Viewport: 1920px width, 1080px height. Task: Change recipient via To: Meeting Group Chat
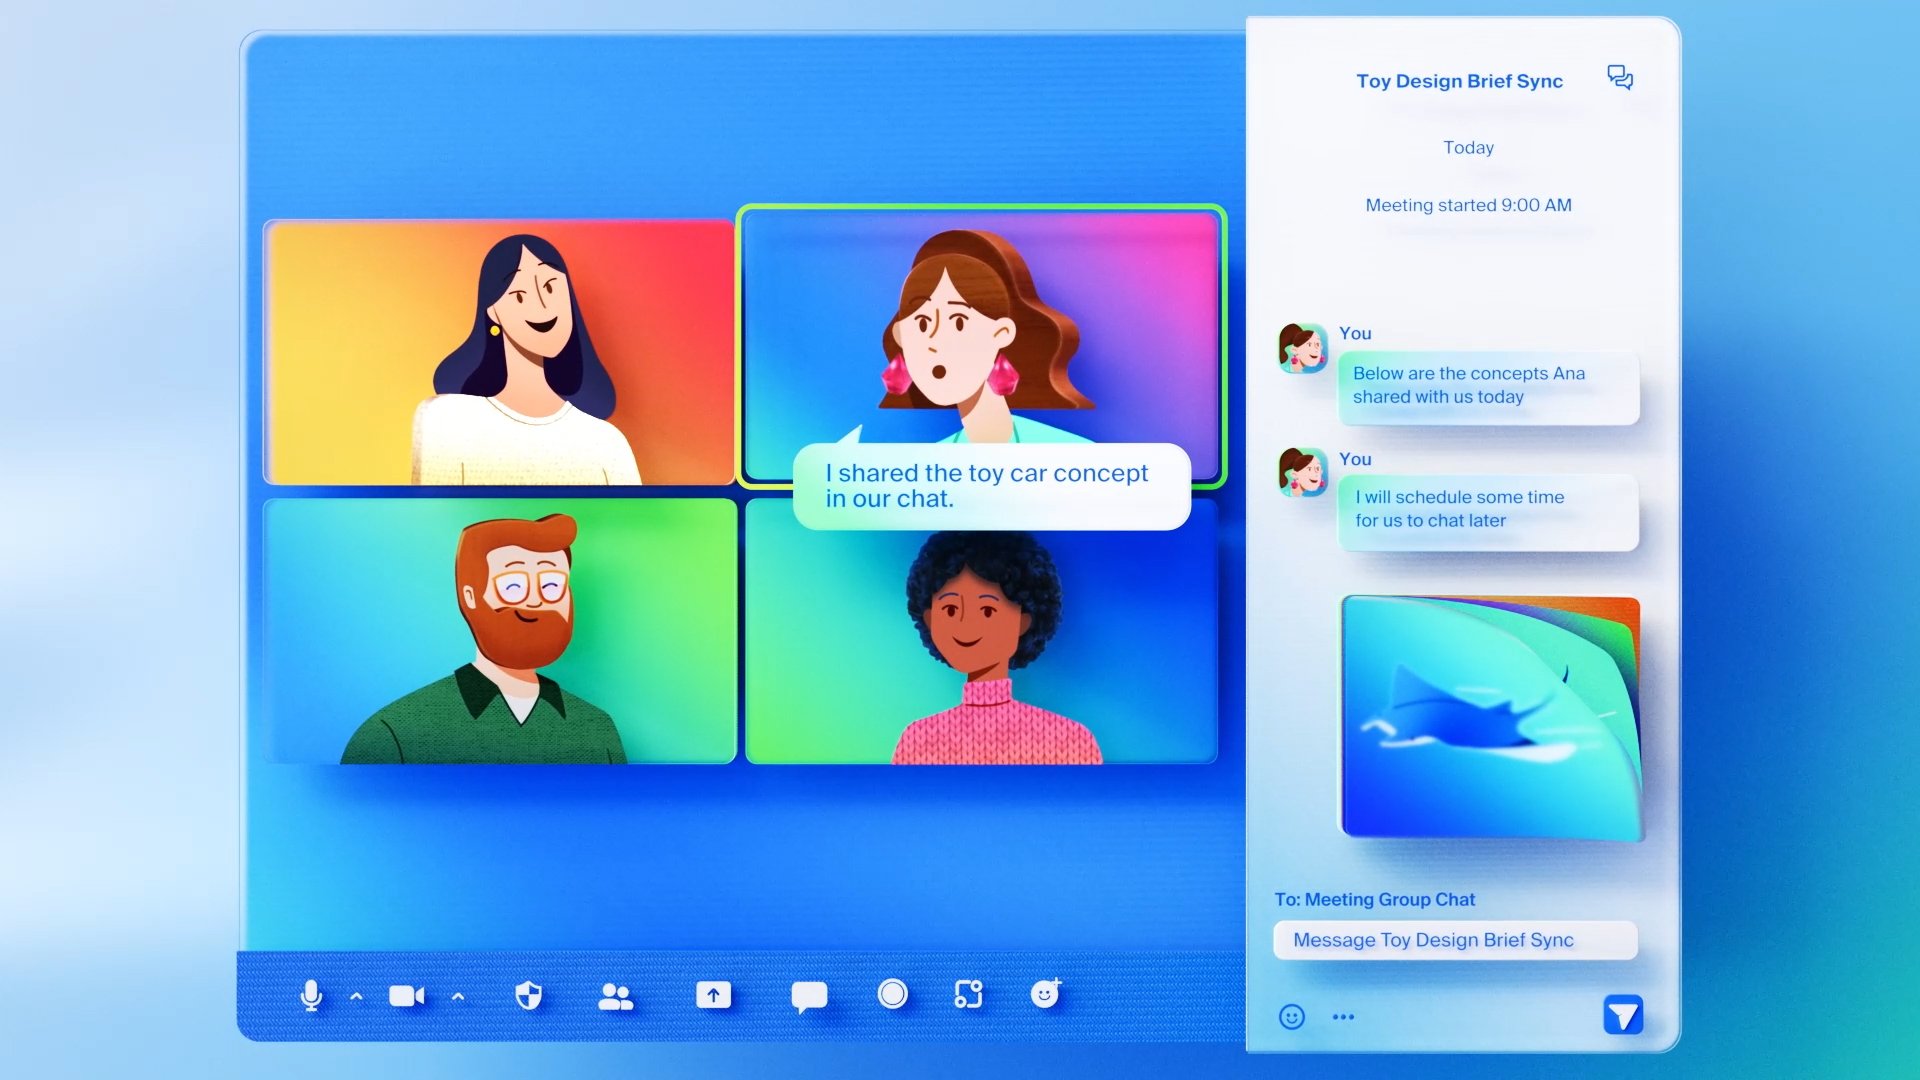pyautogui.click(x=1374, y=899)
